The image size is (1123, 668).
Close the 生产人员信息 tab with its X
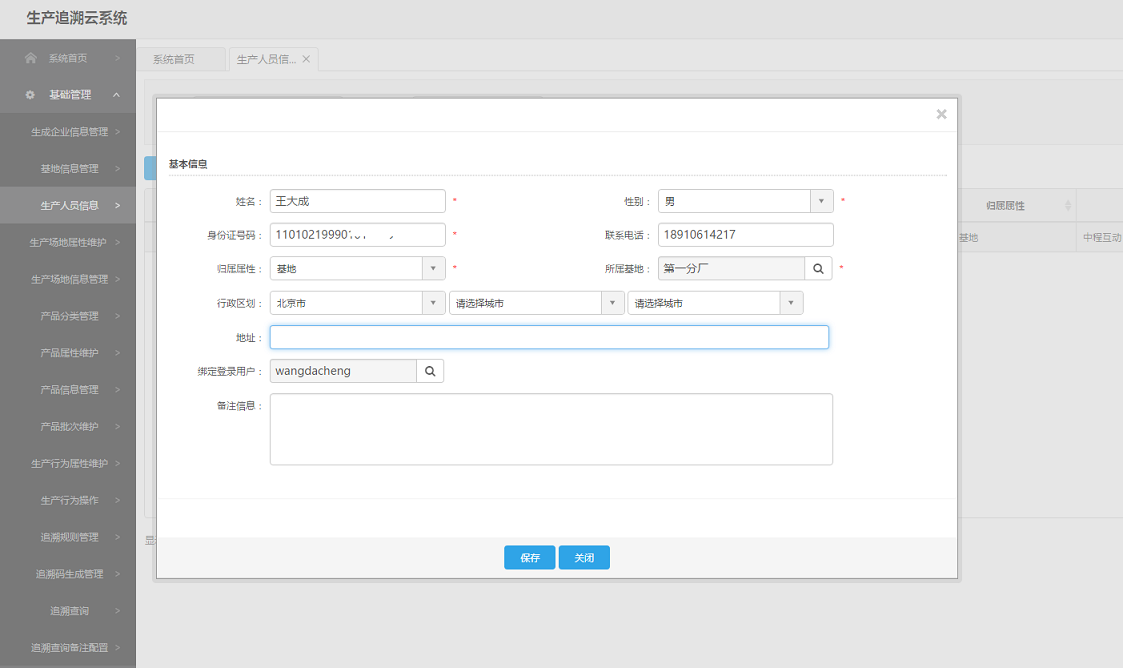pyautogui.click(x=306, y=59)
